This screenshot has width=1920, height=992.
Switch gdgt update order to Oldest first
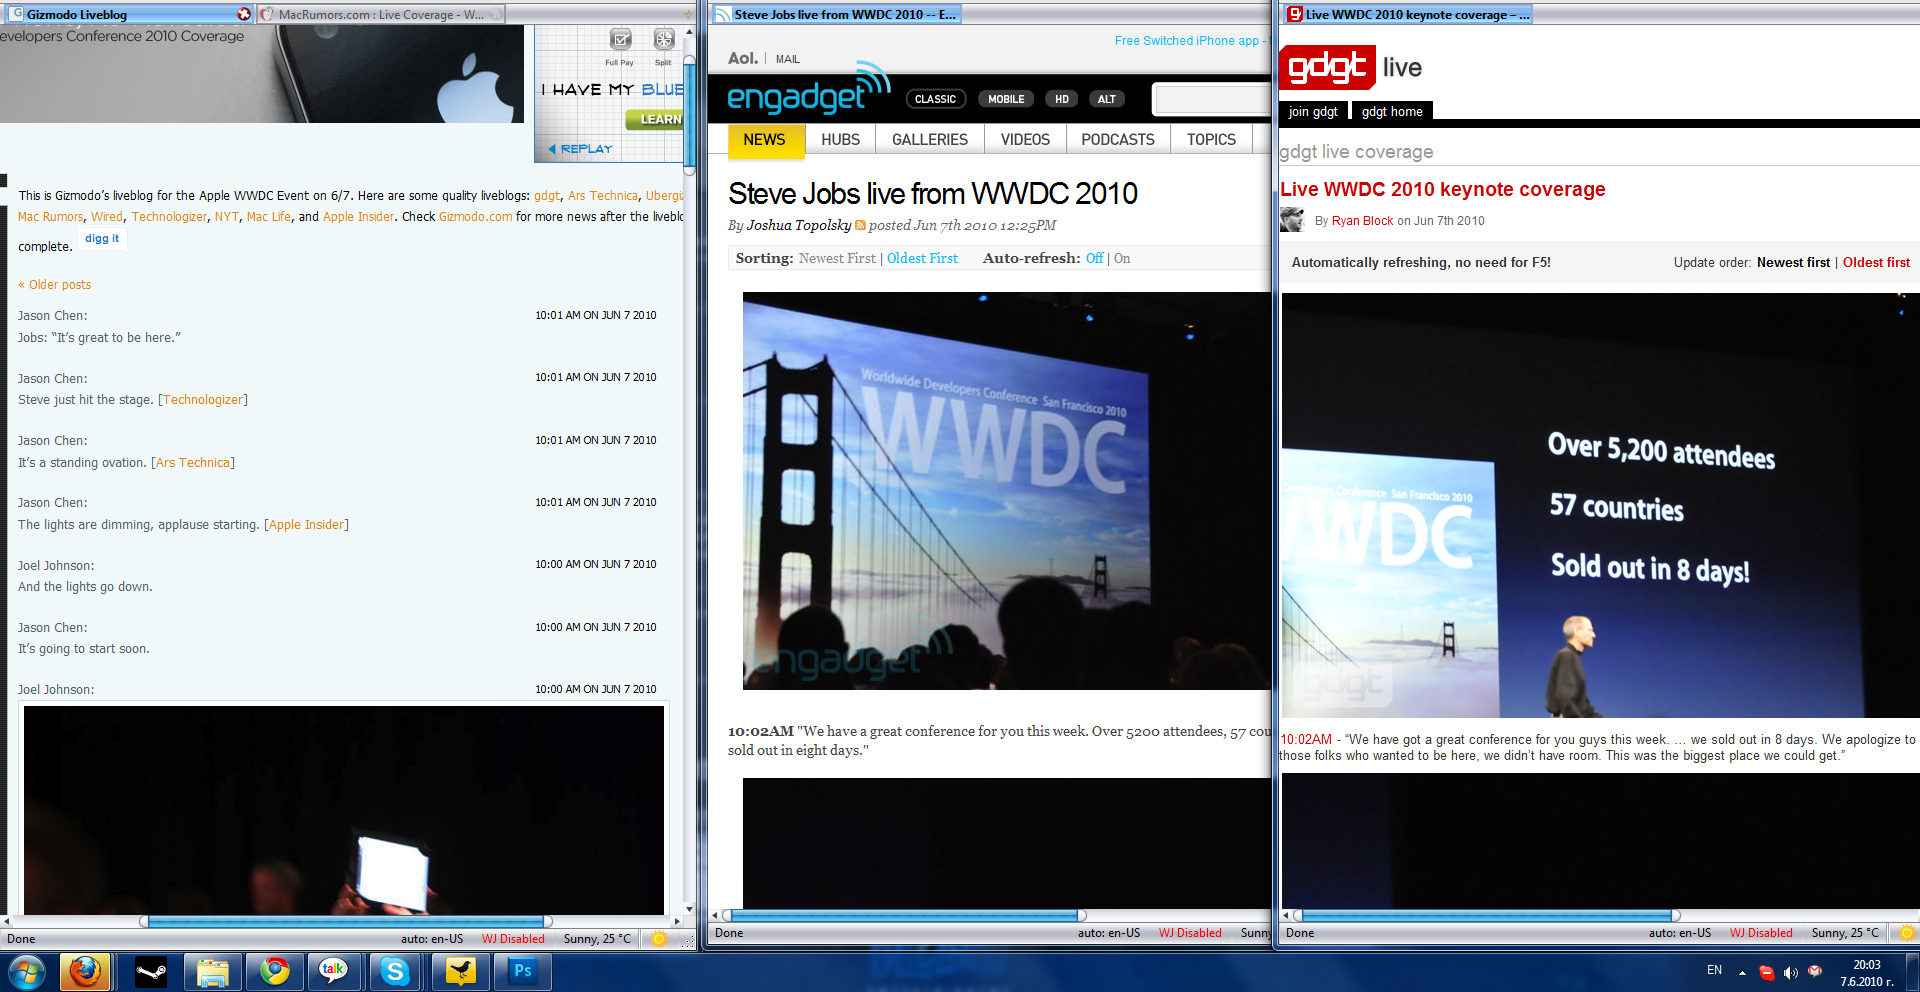[1876, 262]
